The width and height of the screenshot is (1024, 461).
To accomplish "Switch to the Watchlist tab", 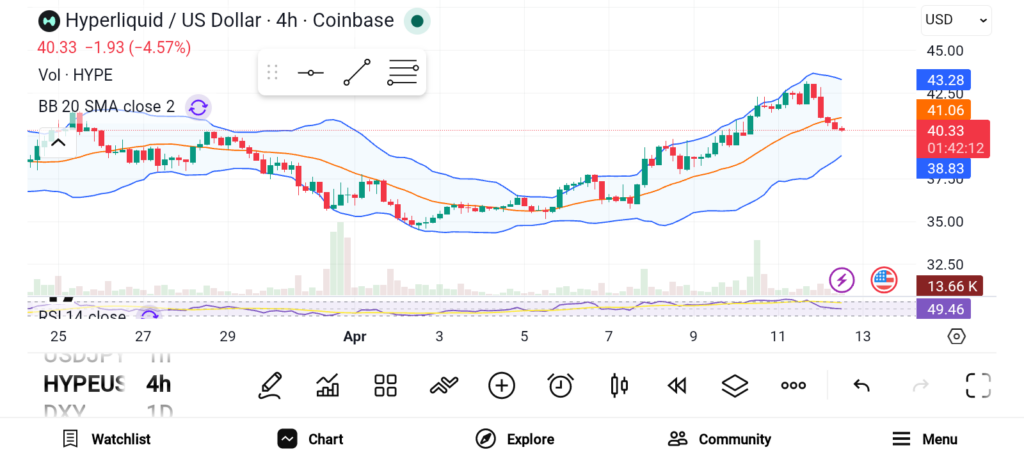I will tap(106, 439).
